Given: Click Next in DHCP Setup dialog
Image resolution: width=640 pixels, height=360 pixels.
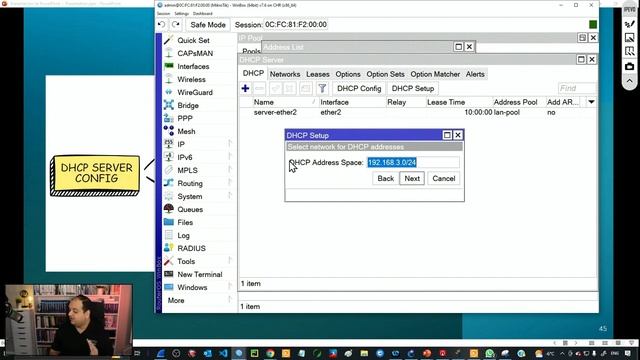Looking at the screenshot, I should click(x=412, y=179).
